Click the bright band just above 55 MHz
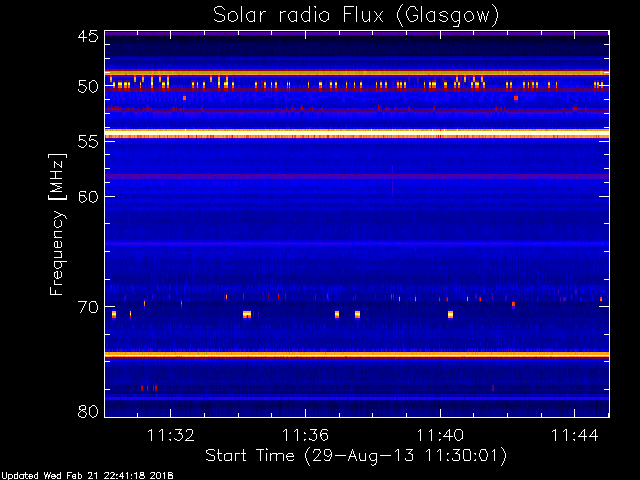640x480 pixels. point(357,133)
